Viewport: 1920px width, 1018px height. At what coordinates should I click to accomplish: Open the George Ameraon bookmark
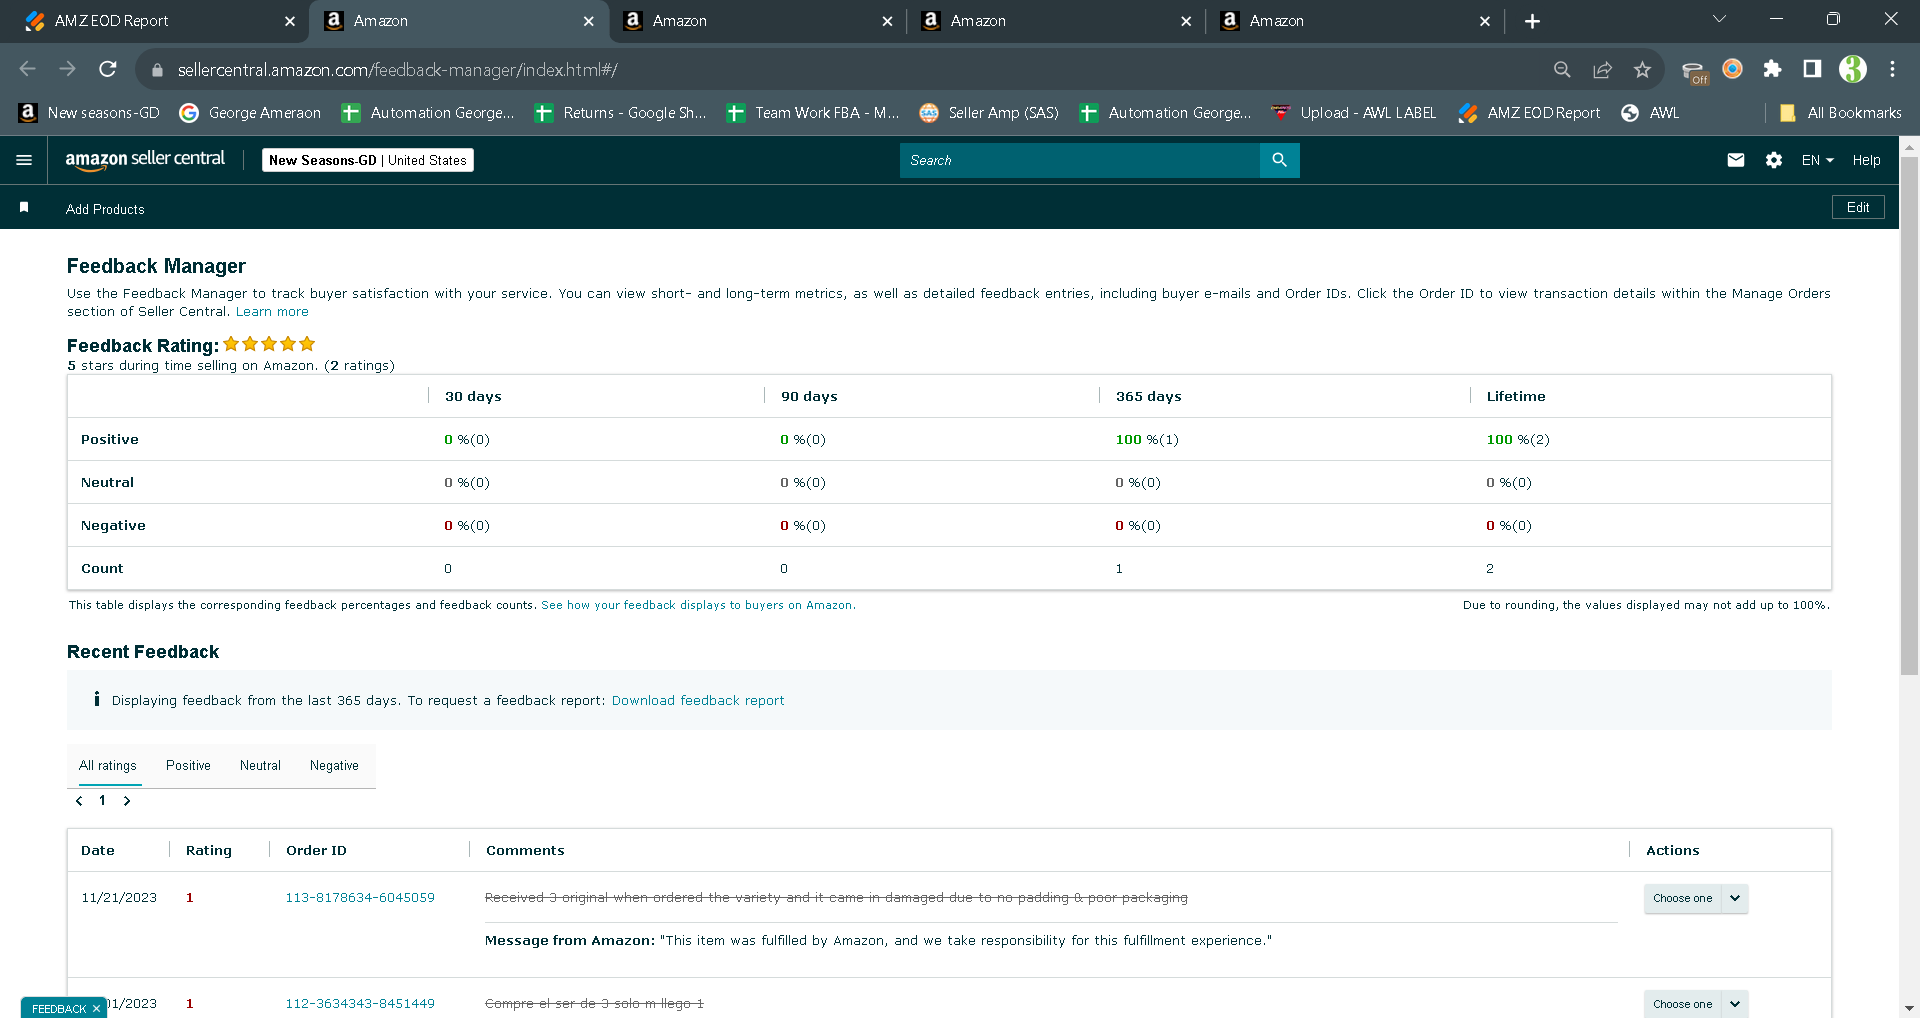[x=250, y=113]
